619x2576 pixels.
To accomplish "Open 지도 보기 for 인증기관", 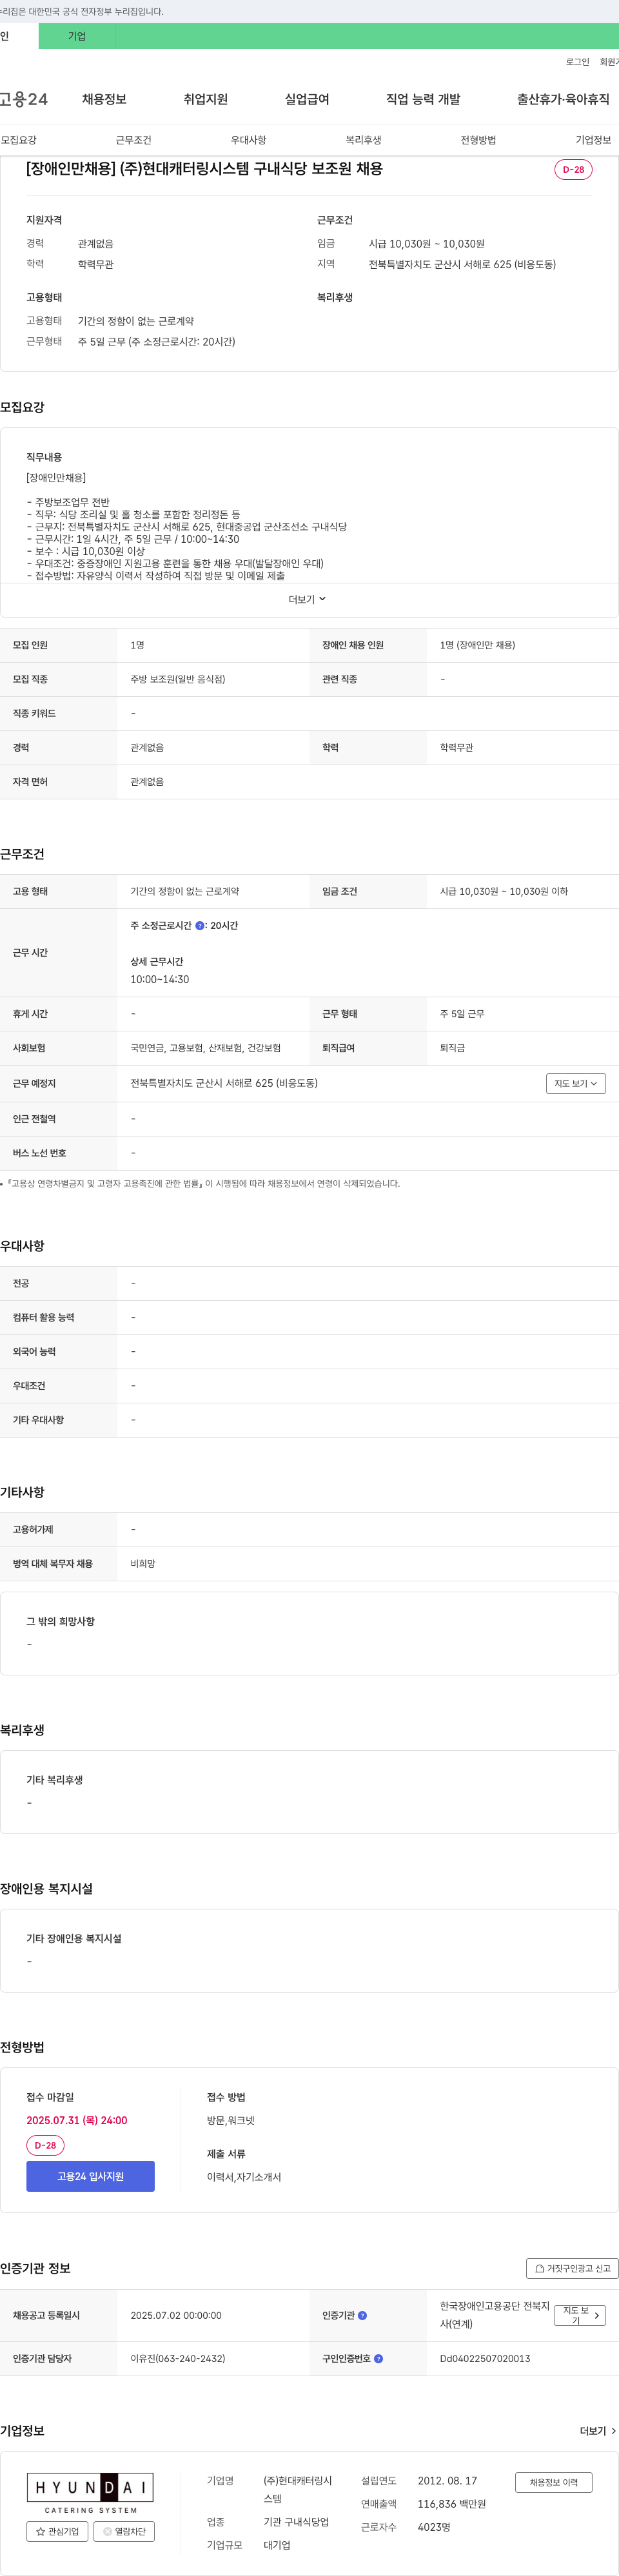I will [580, 2315].
